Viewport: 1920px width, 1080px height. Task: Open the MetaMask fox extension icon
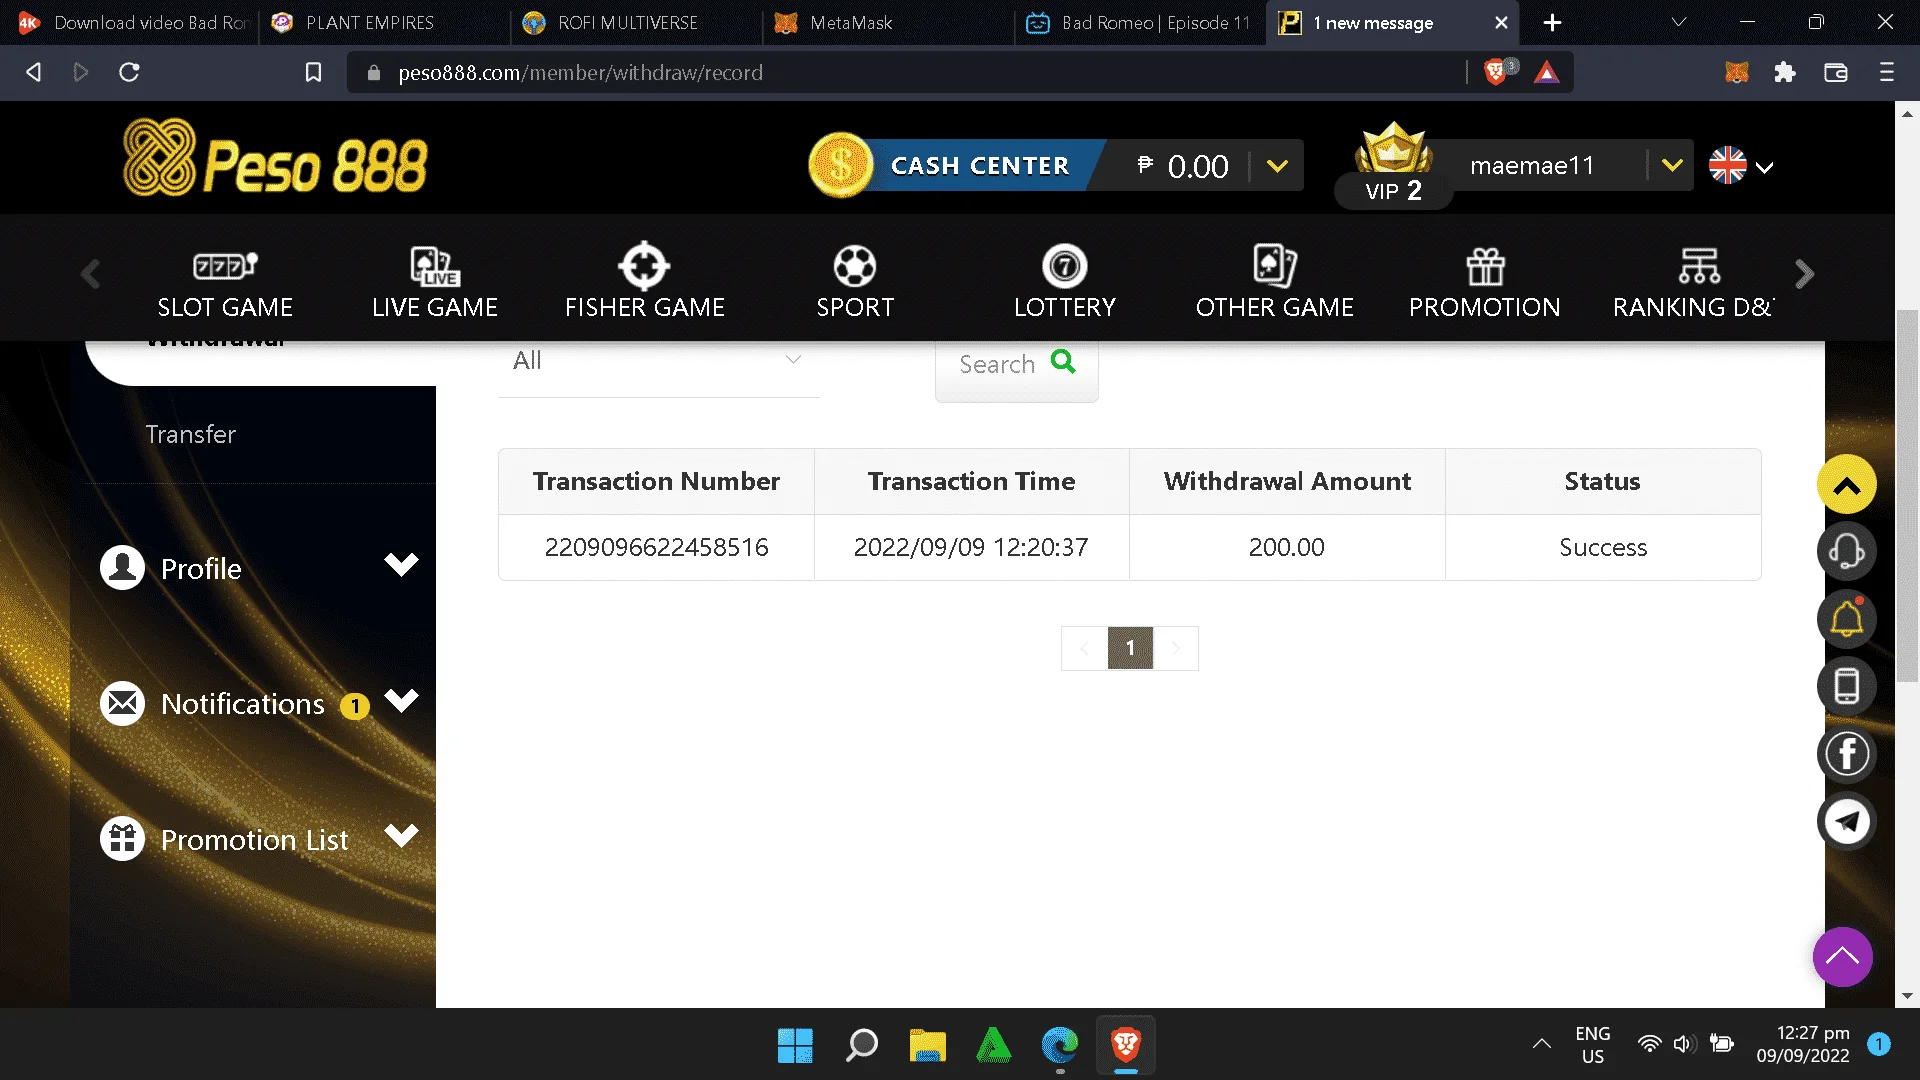(x=1737, y=72)
